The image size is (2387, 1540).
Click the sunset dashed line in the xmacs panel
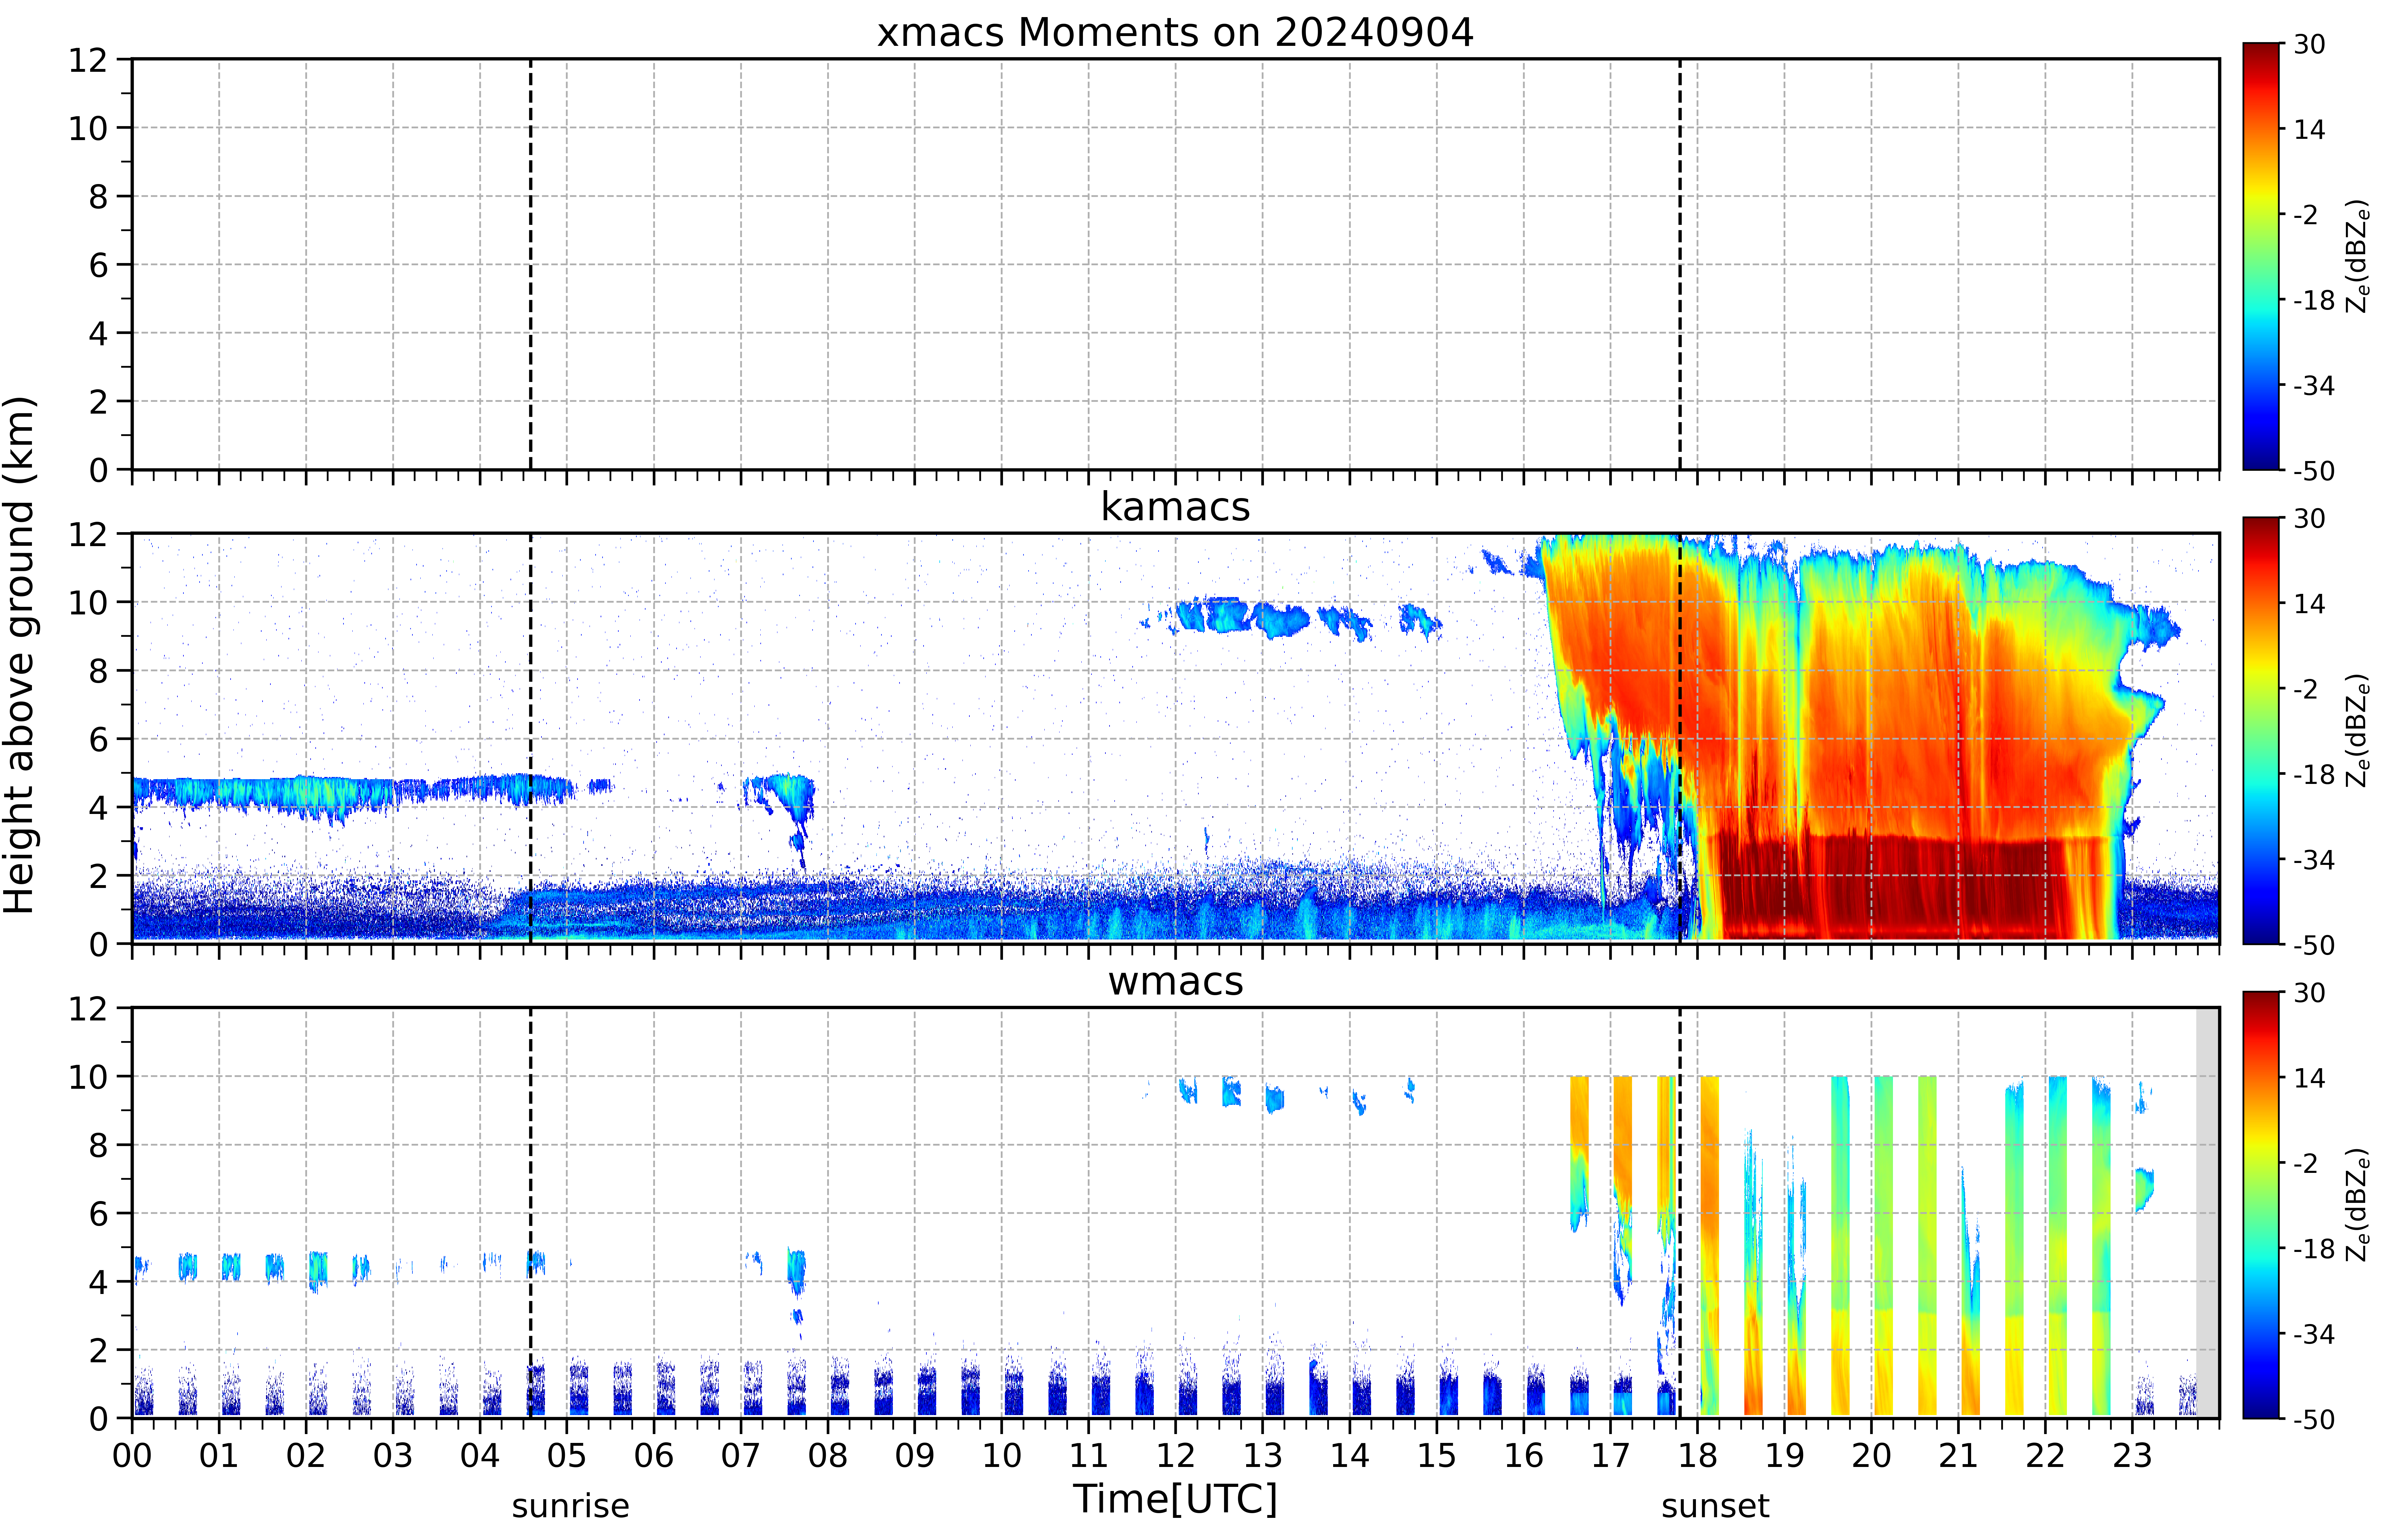(x=1680, y=264)
